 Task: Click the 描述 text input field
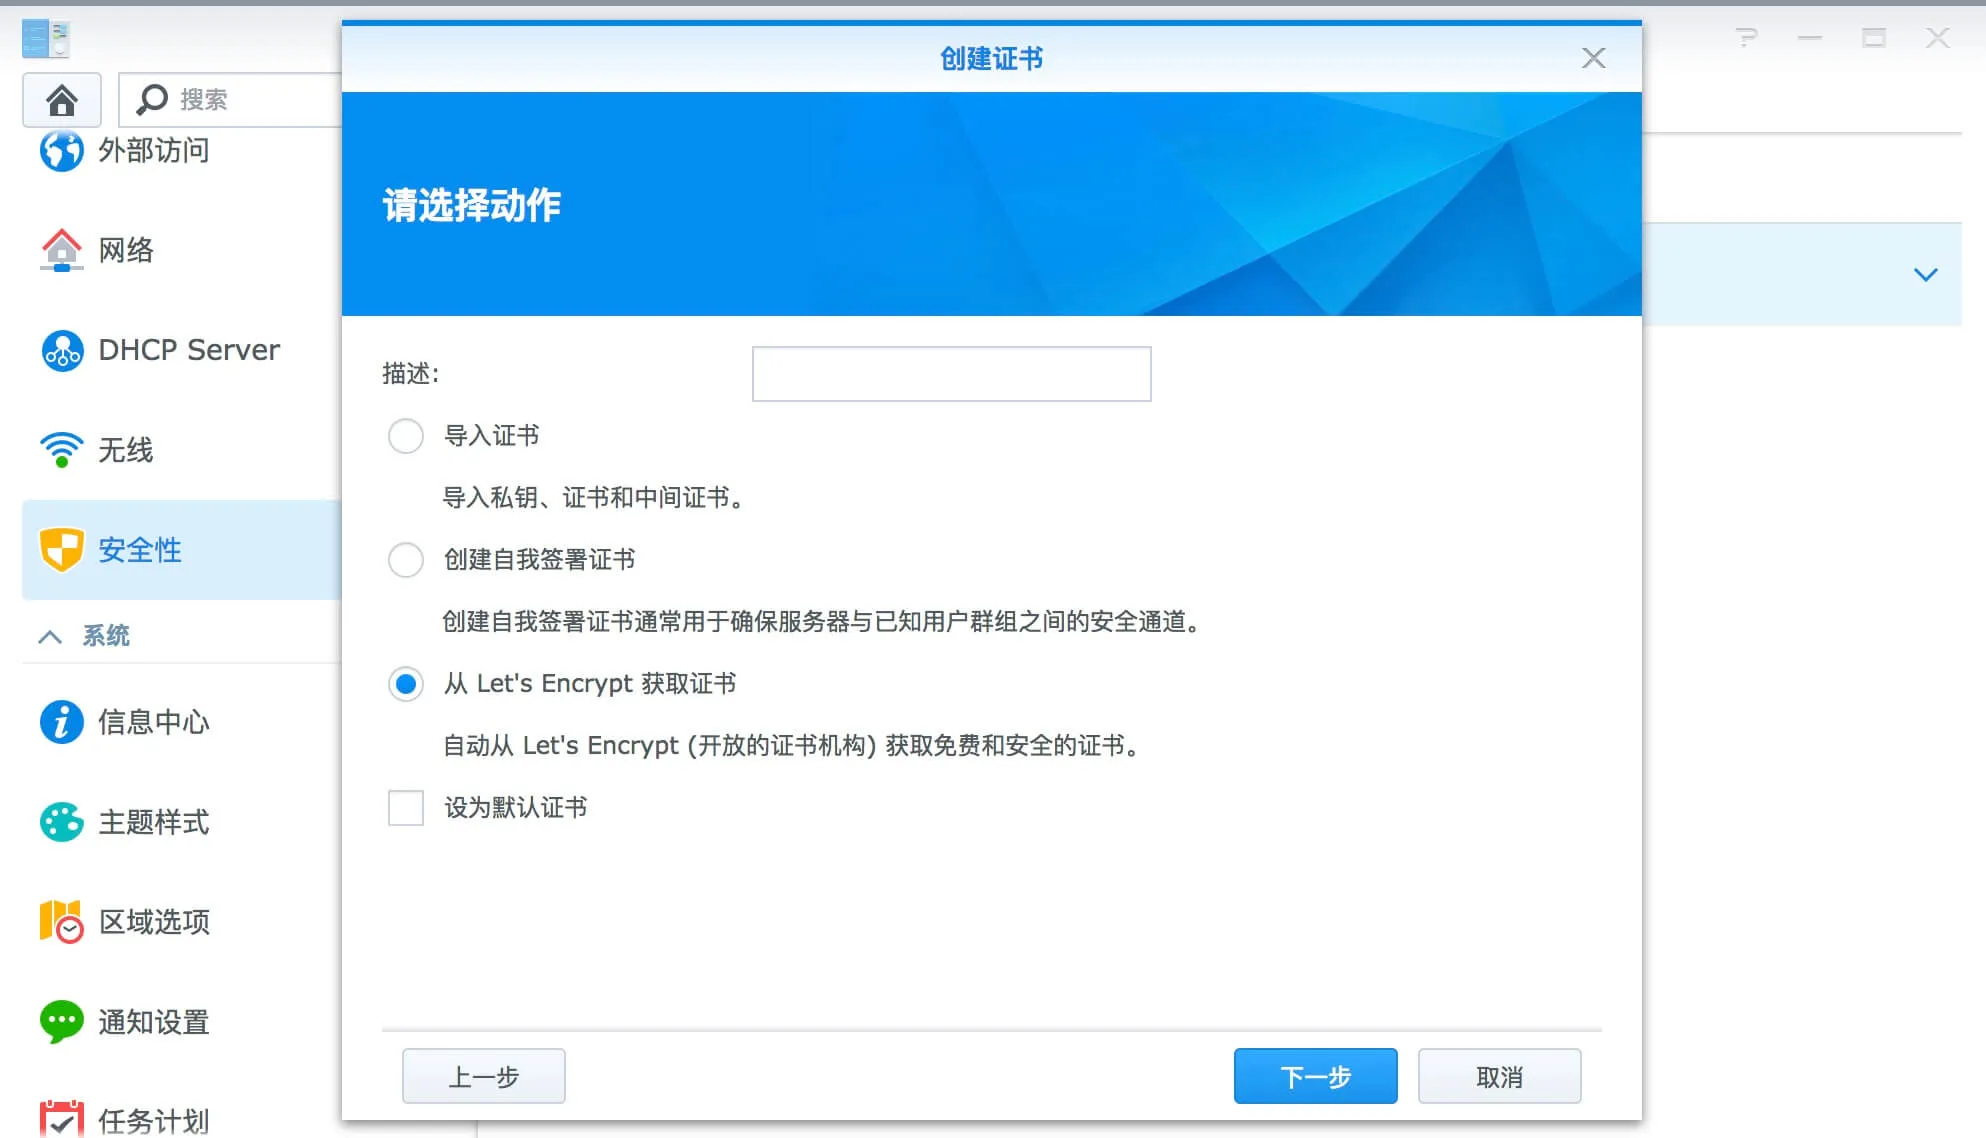(951, 374)
